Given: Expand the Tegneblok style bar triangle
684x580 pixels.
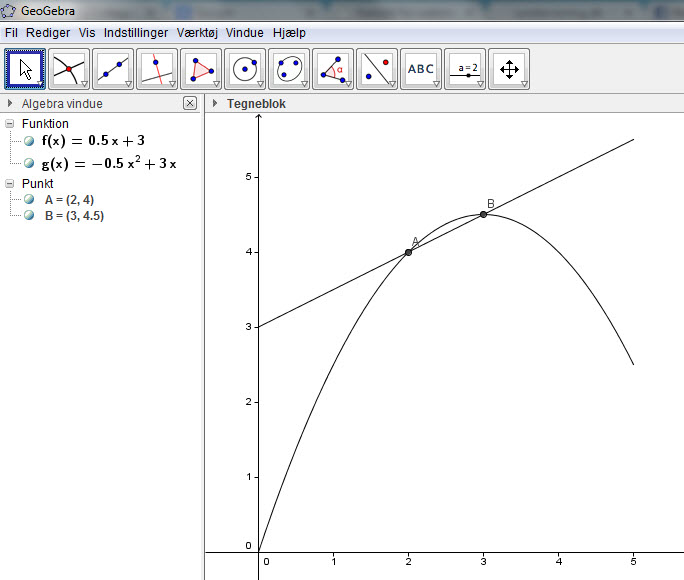Looking at the screenshot, I should tap(215, 103).
